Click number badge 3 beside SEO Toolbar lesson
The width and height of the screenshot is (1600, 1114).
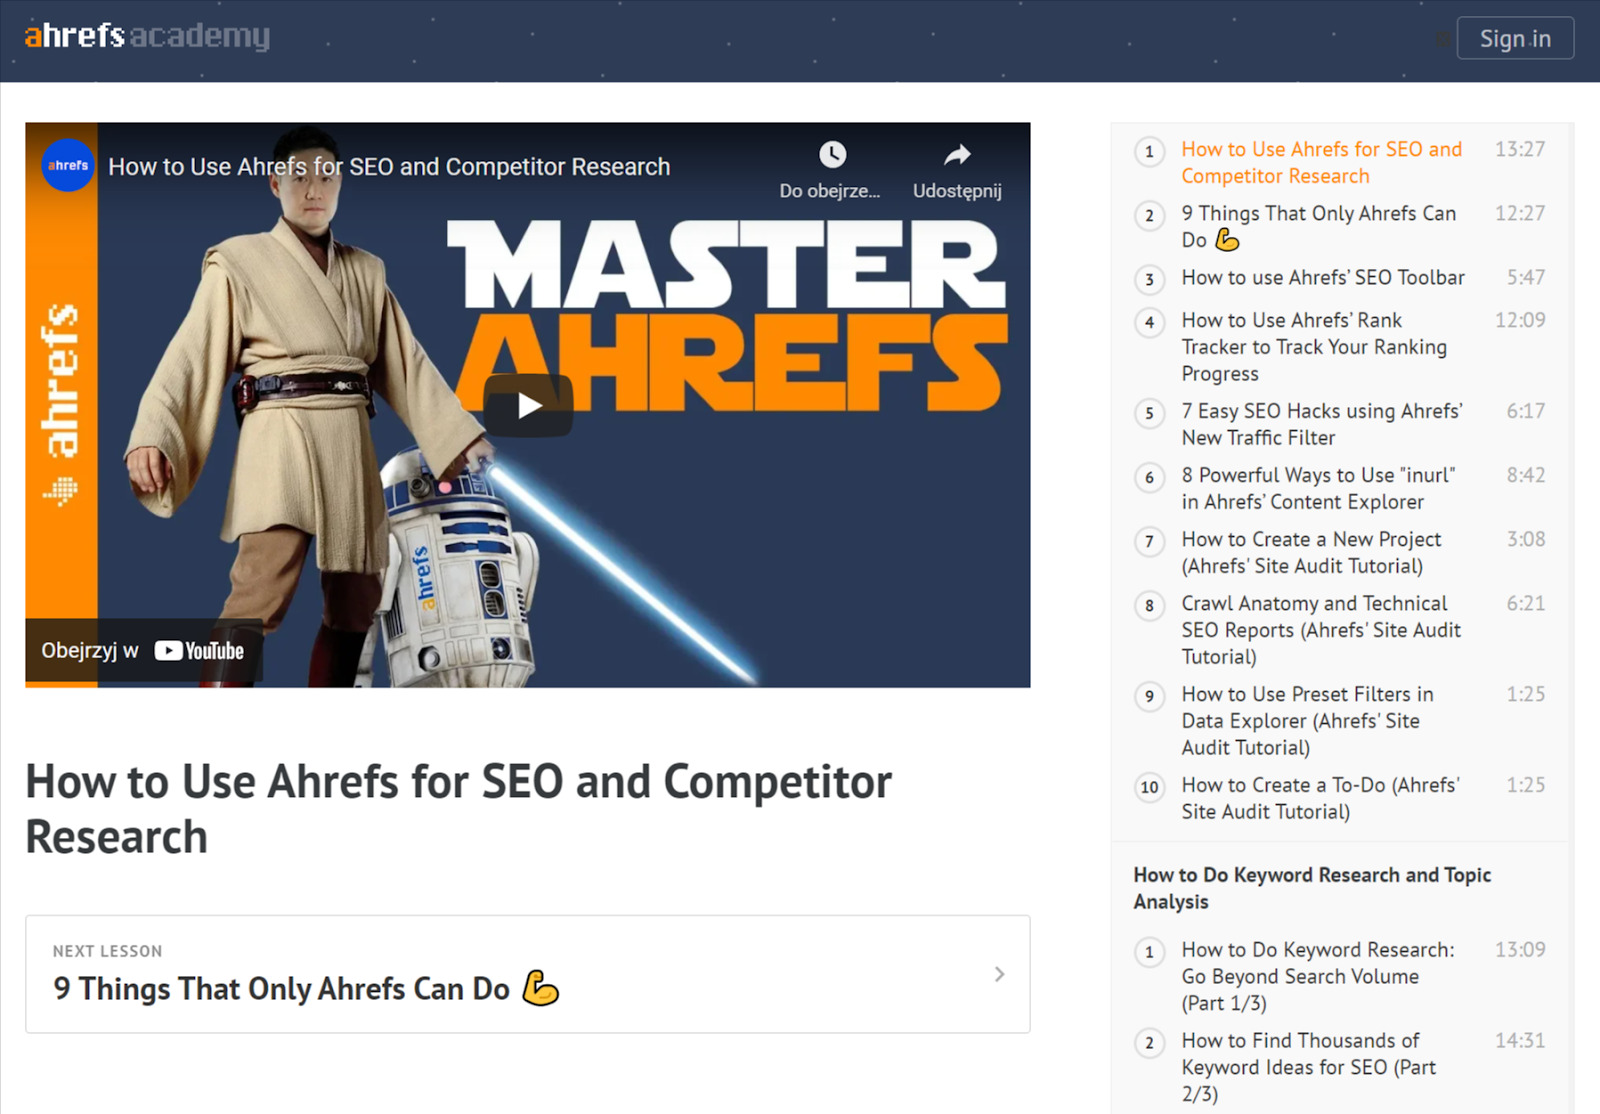coord(1149,279)
